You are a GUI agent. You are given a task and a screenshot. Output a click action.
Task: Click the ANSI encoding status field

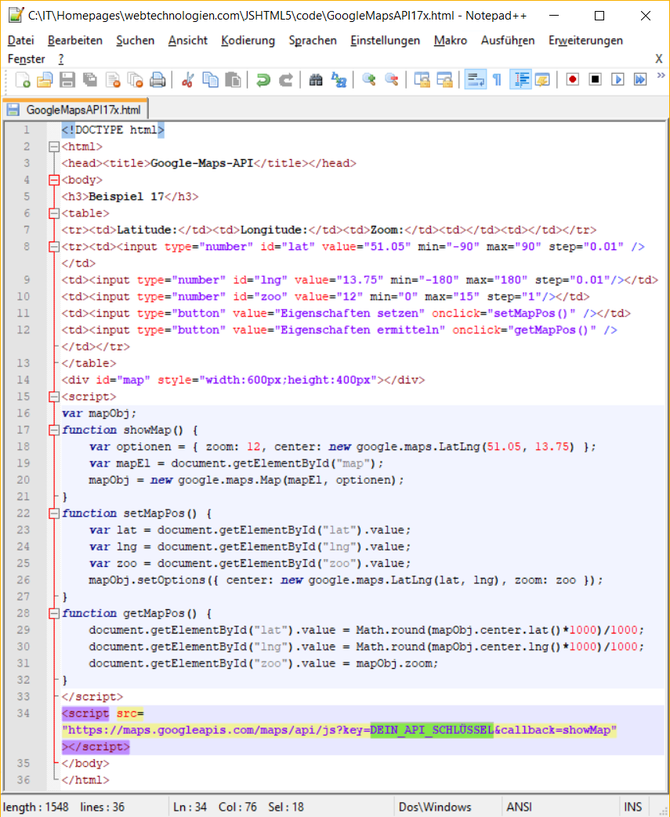click(x=519, y=807)
